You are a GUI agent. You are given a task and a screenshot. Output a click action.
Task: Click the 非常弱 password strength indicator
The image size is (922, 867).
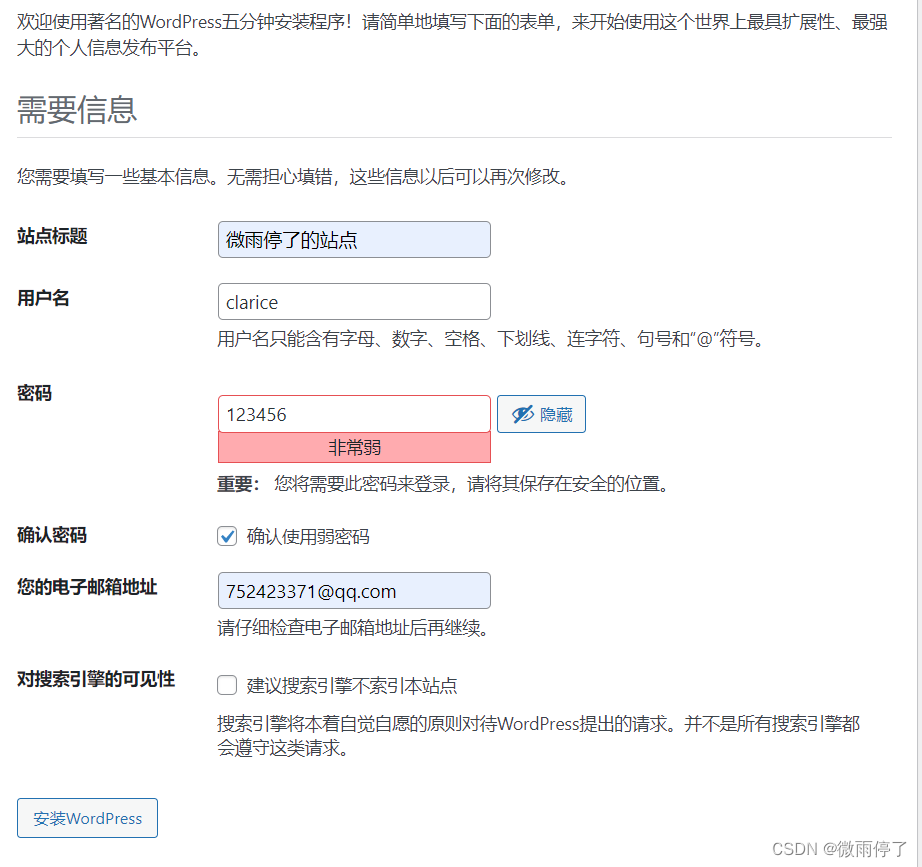[x=354, y=448]
